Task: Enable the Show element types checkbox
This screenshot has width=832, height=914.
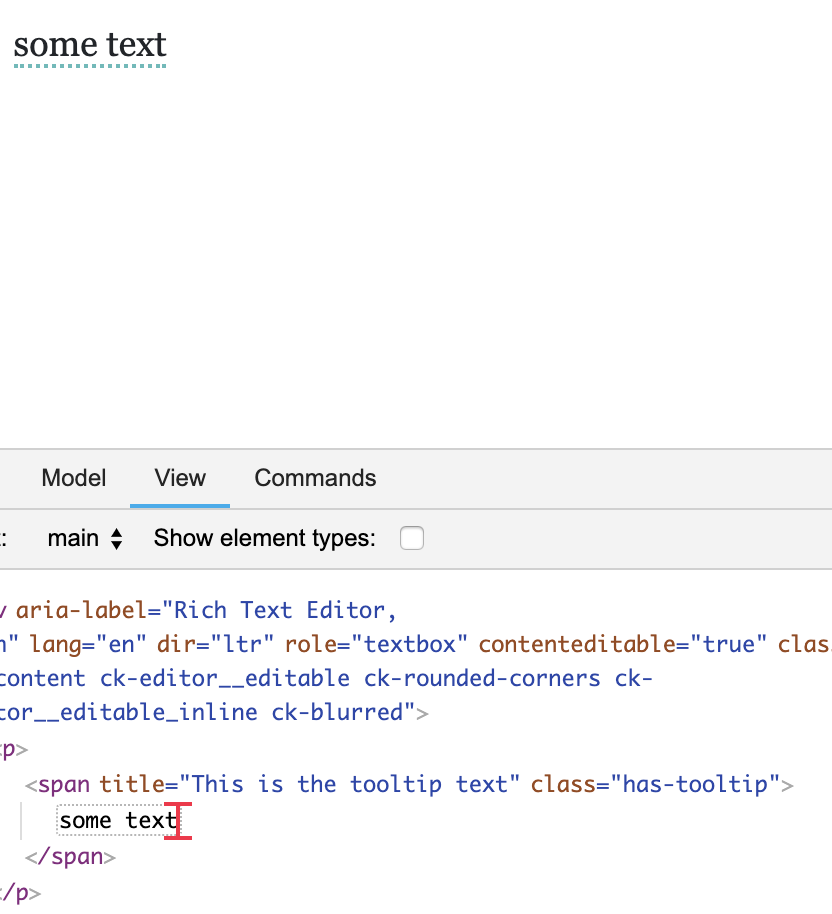Action: [411, 538]
